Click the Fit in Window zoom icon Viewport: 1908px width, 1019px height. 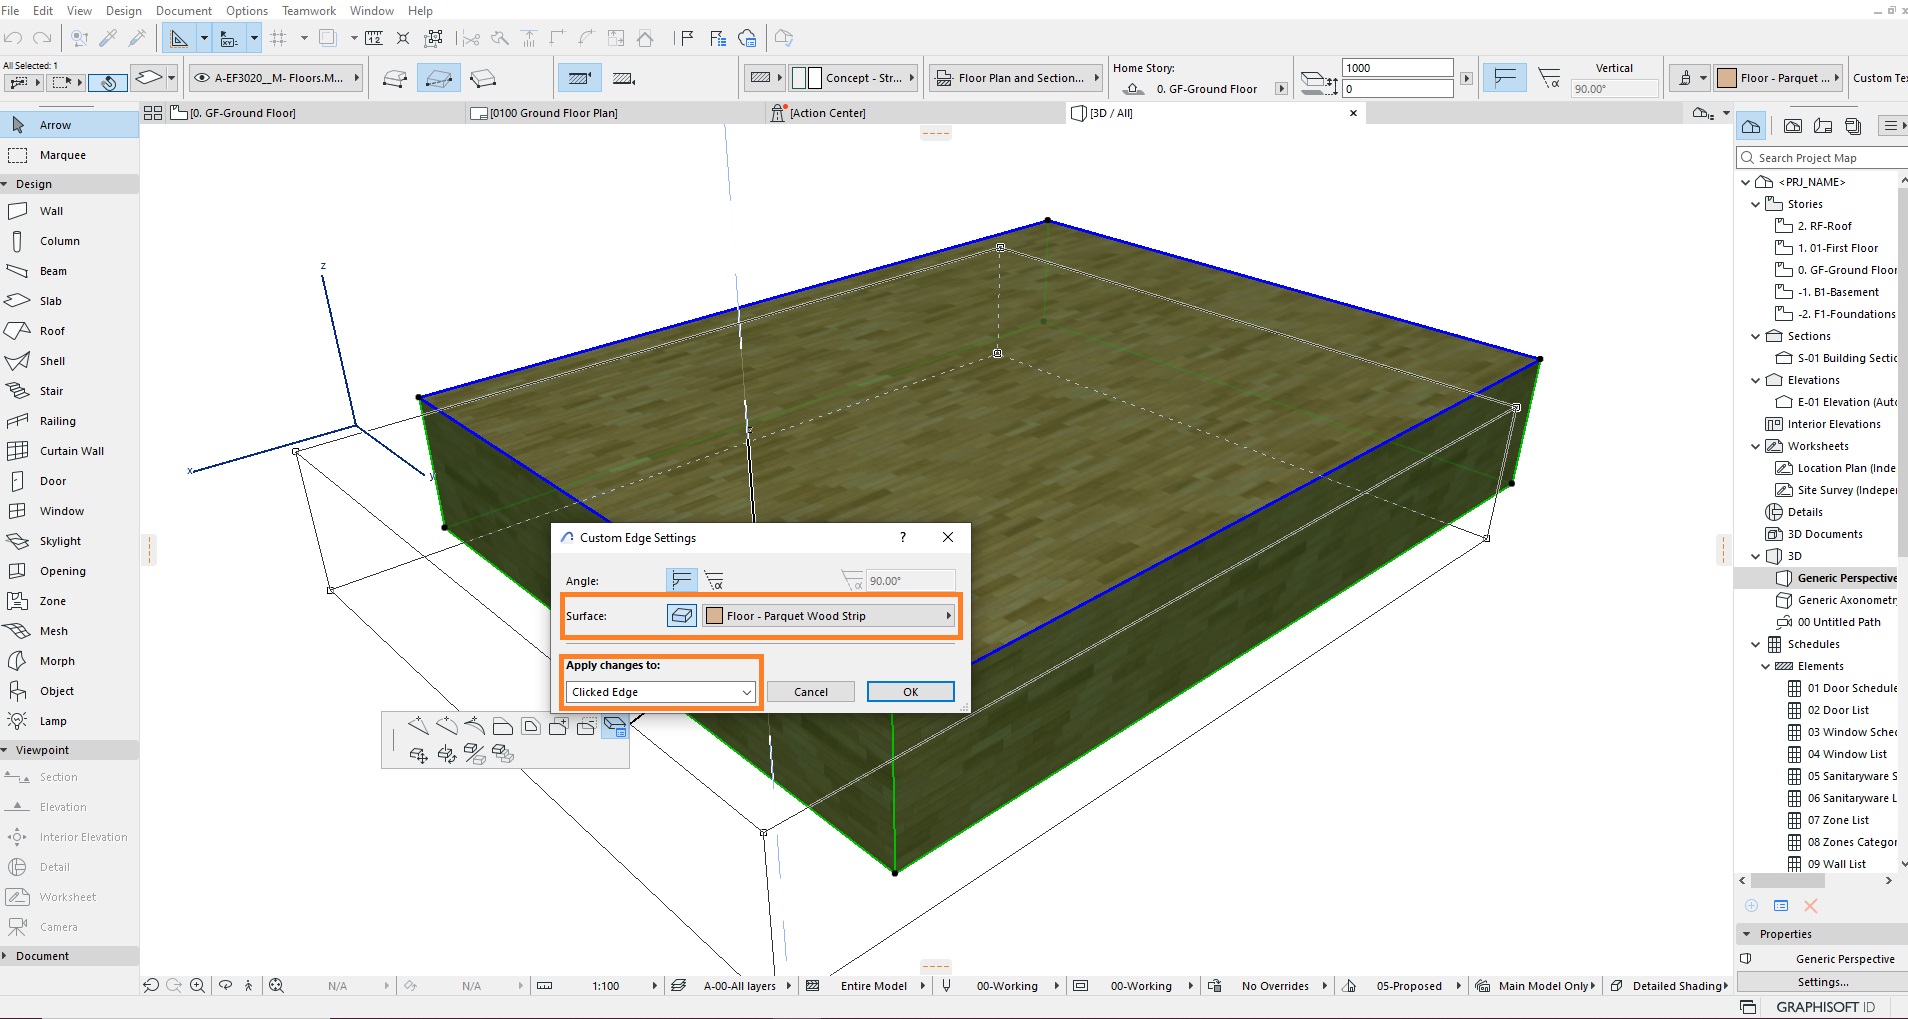click(x=277, y=985)
